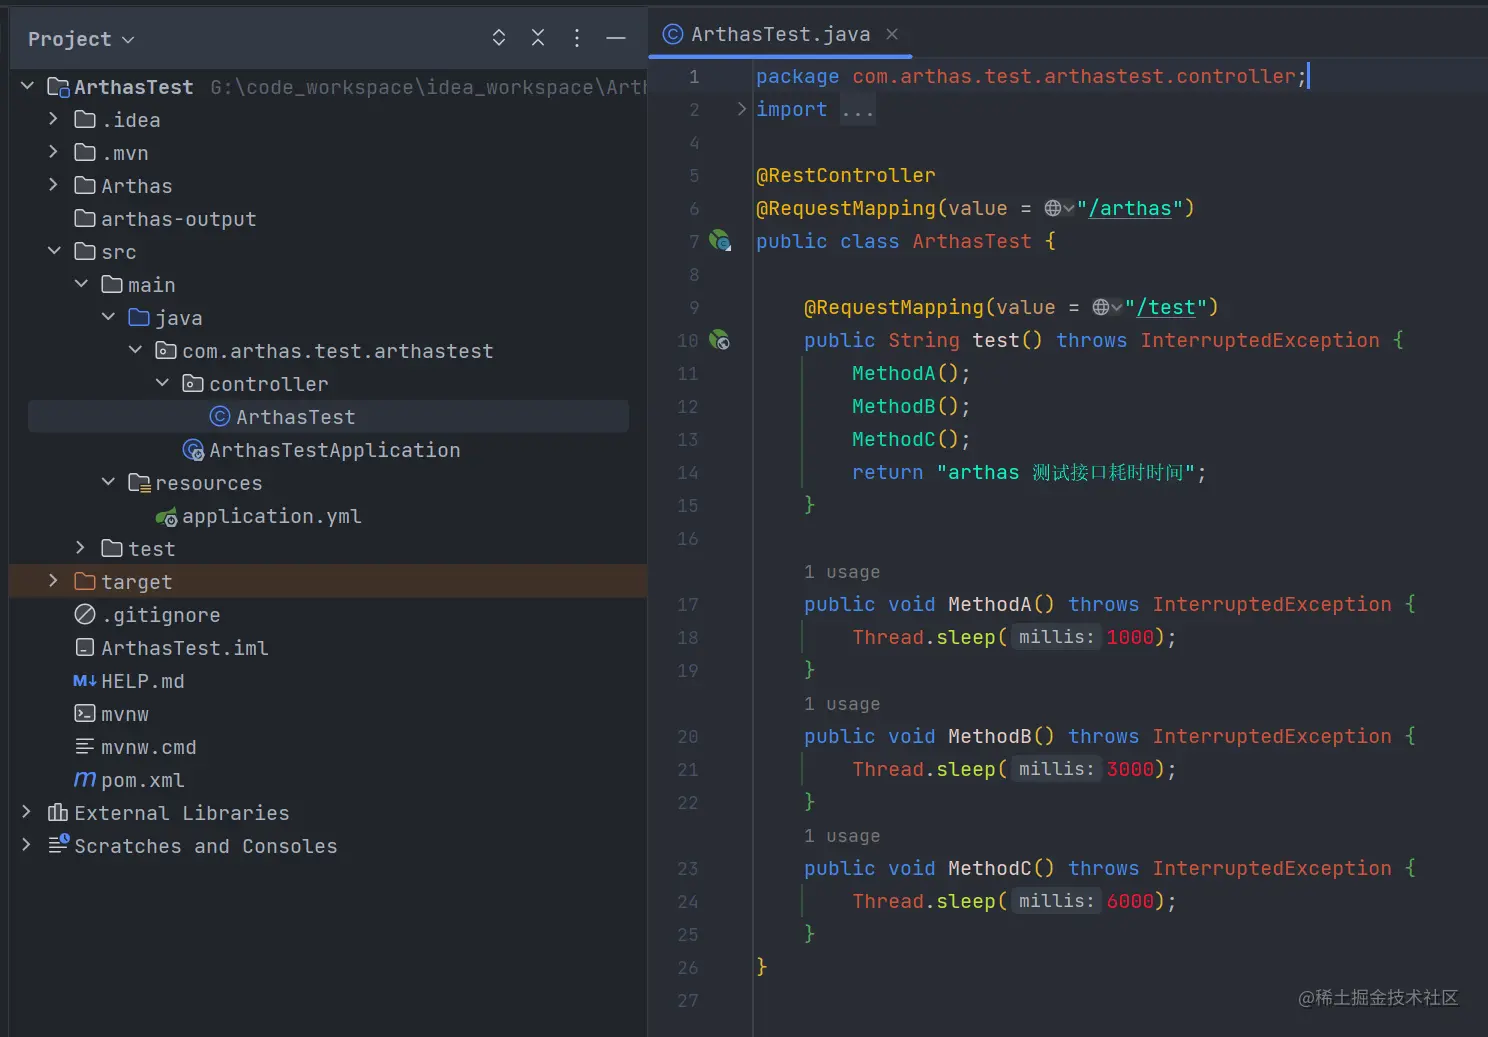Expand External Libraries node
1488x1037 pixels.
(27, 812)
